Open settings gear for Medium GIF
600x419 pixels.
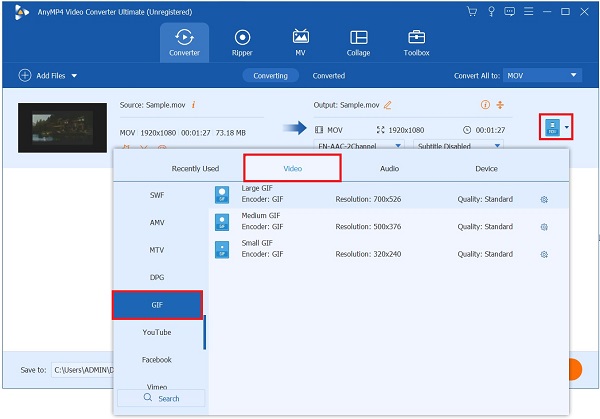click(544, 227)
